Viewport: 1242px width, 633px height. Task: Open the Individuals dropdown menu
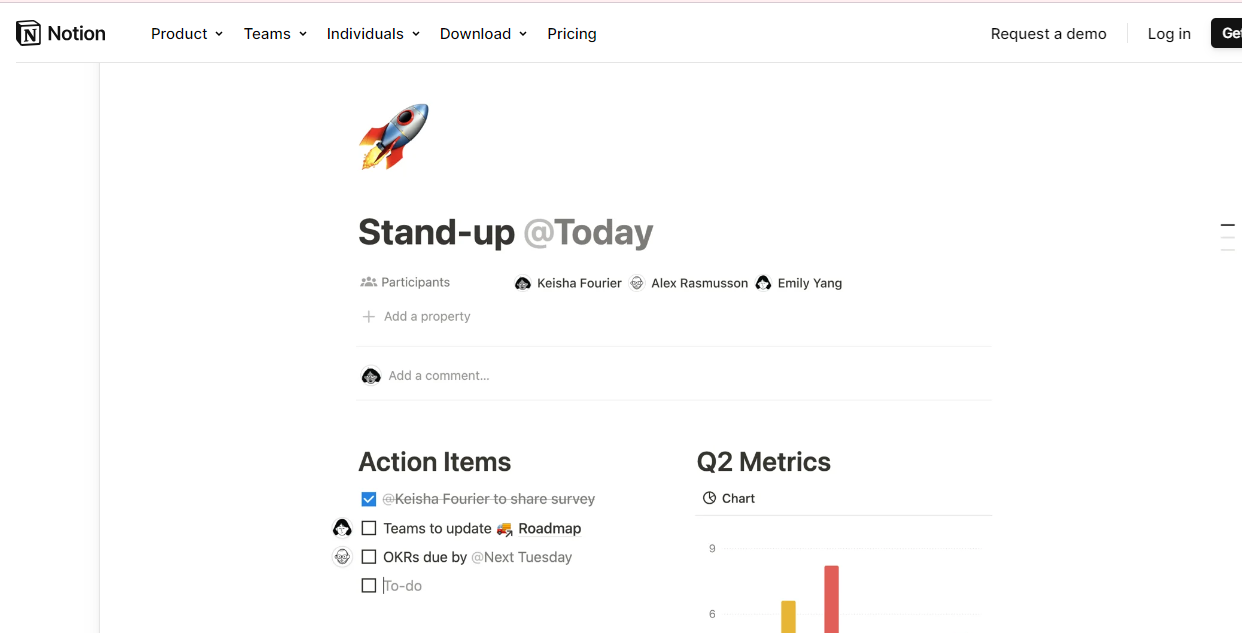point(373,33)
